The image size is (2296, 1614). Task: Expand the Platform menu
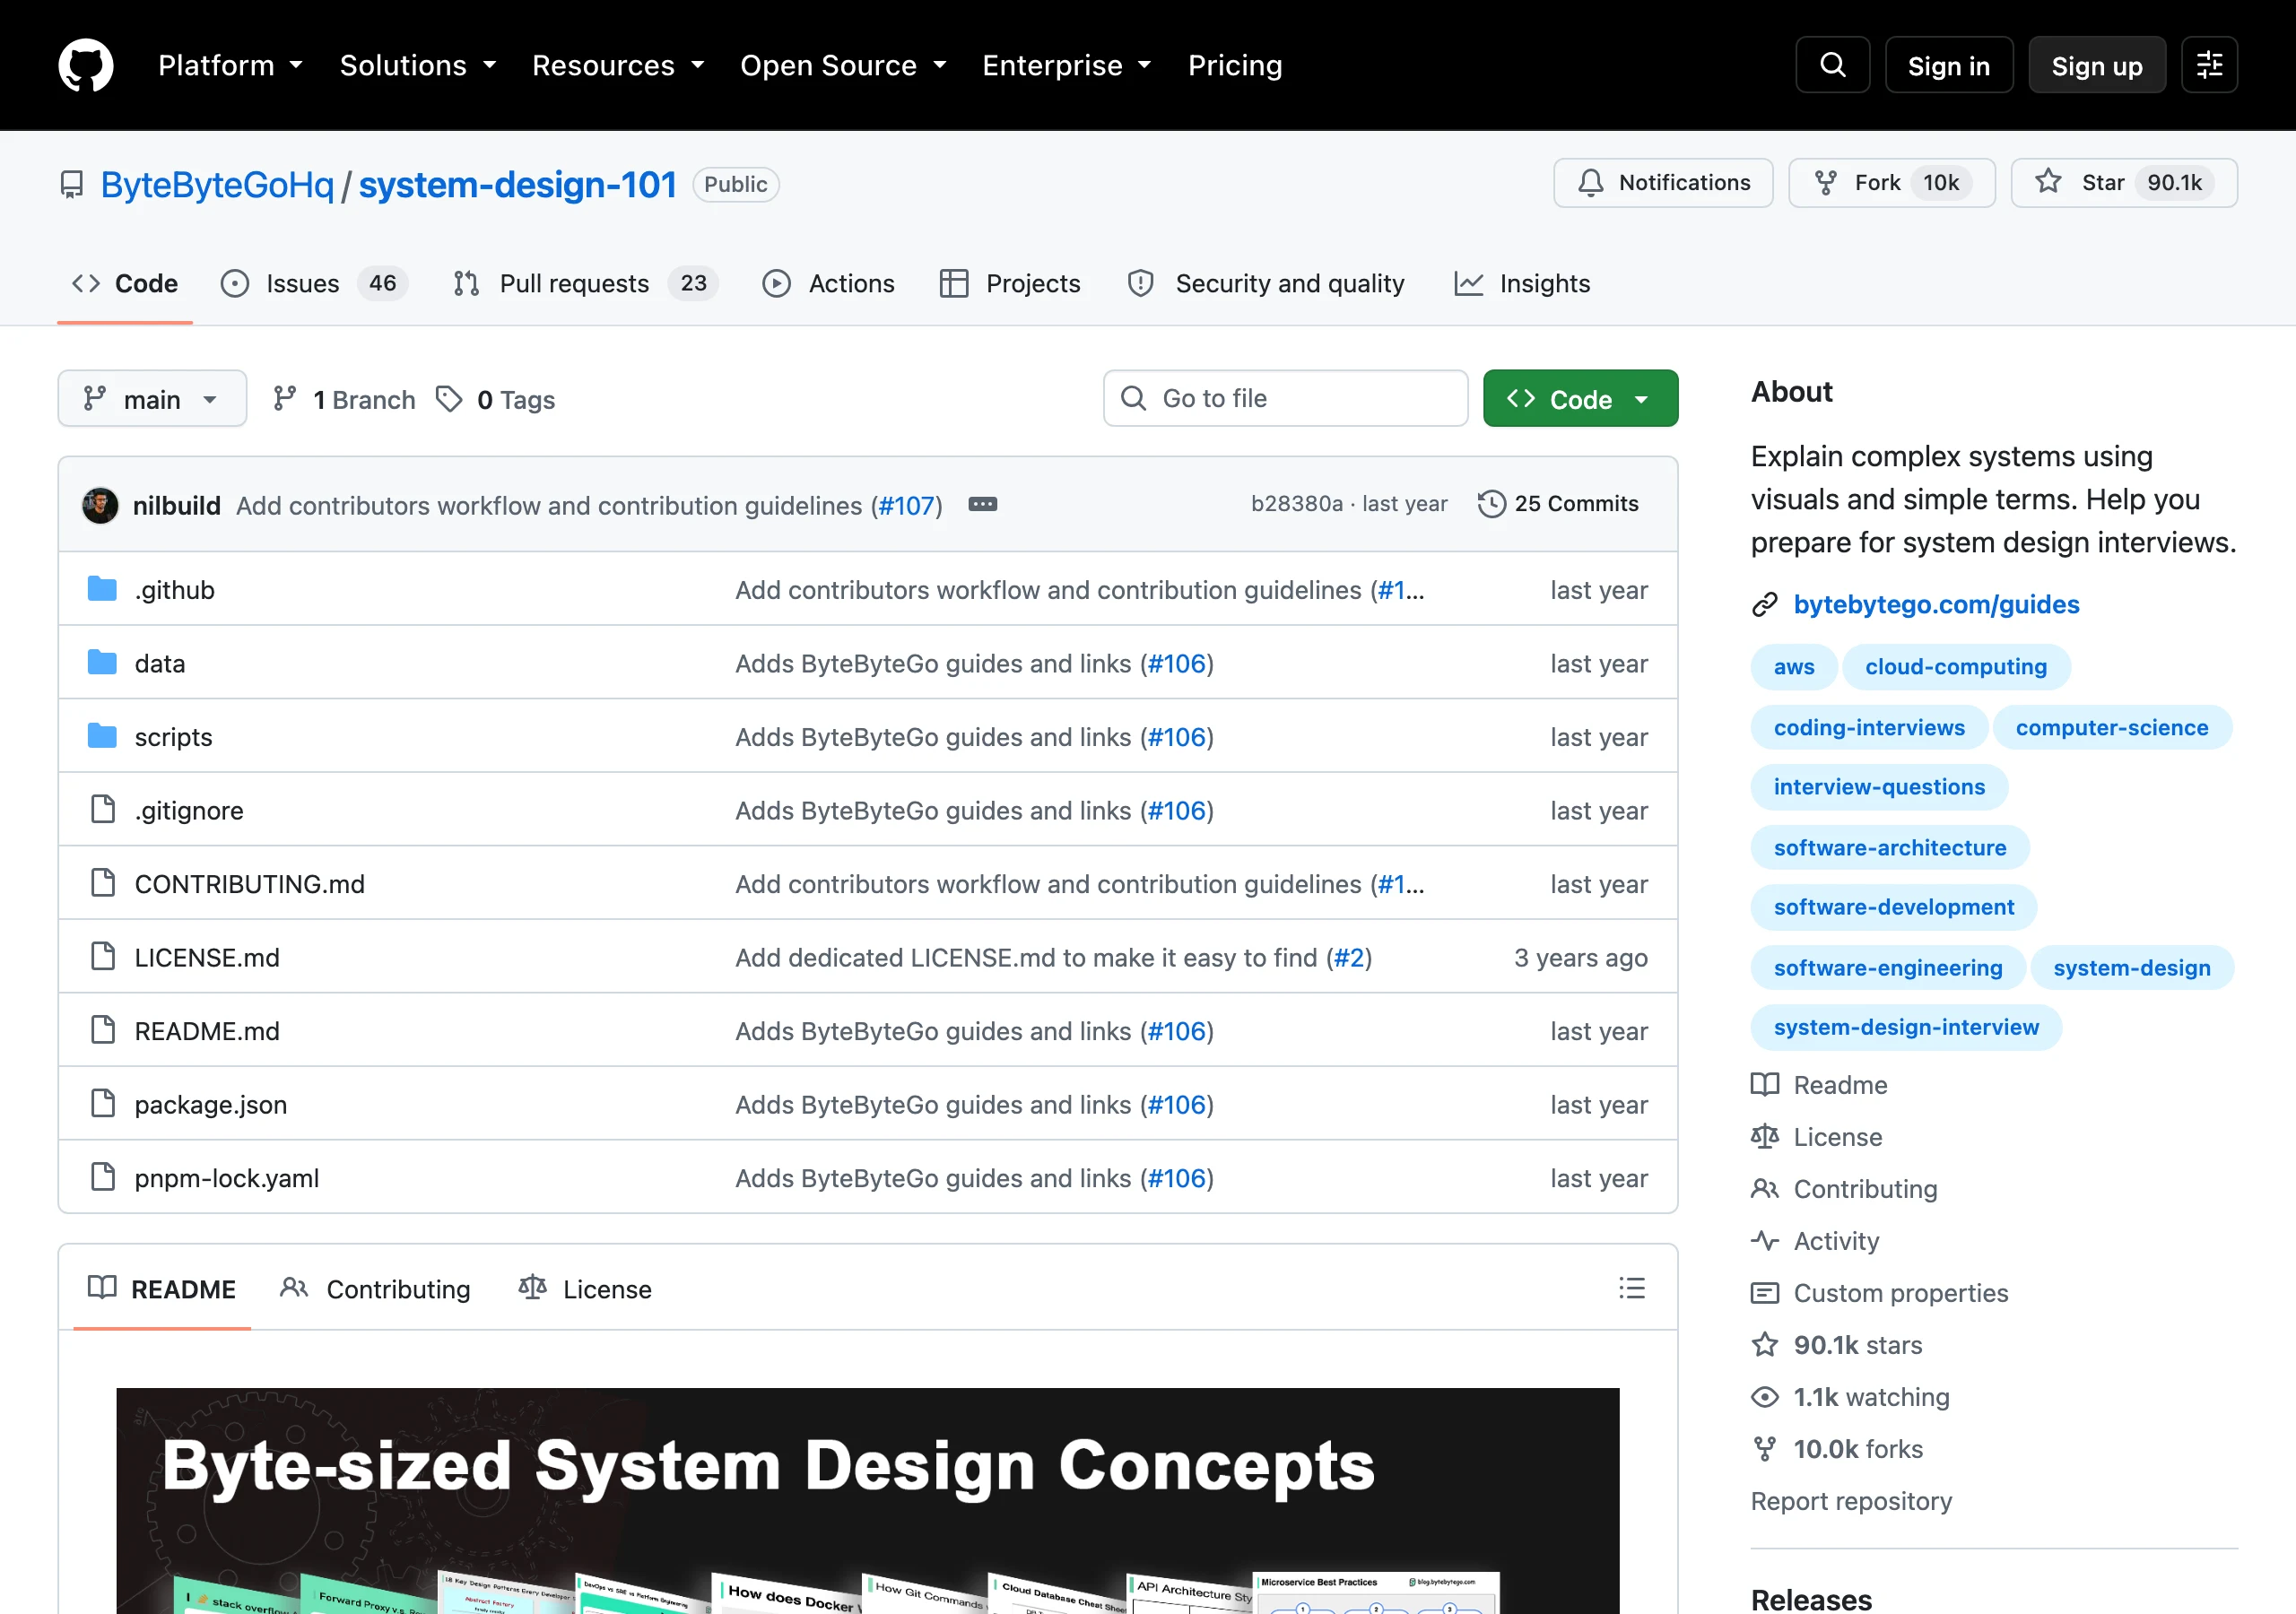[x=230, y=65]
